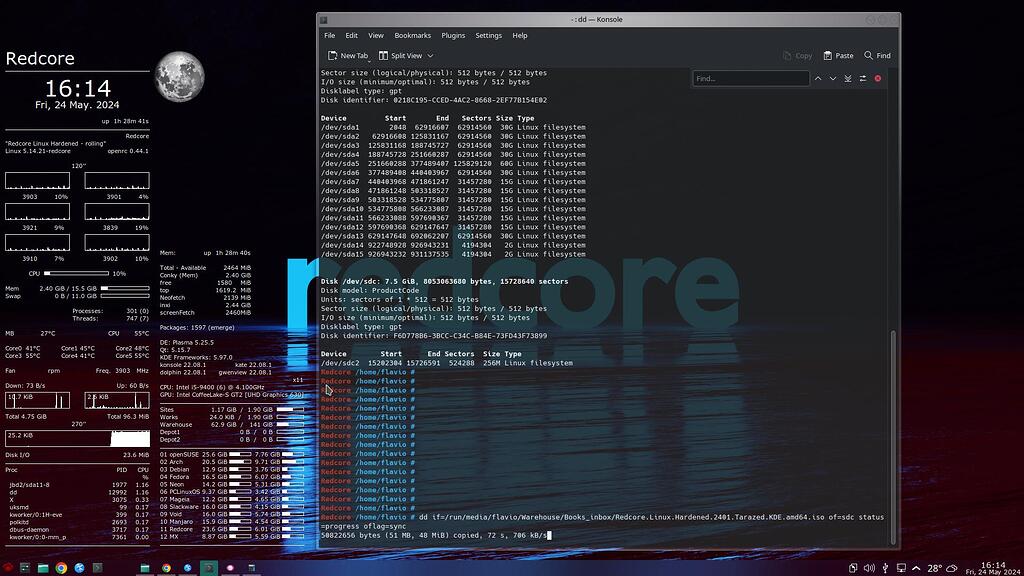
Task: Open the volume icon in the system tray
Action: pyautogui.click(x=868, y=568)
